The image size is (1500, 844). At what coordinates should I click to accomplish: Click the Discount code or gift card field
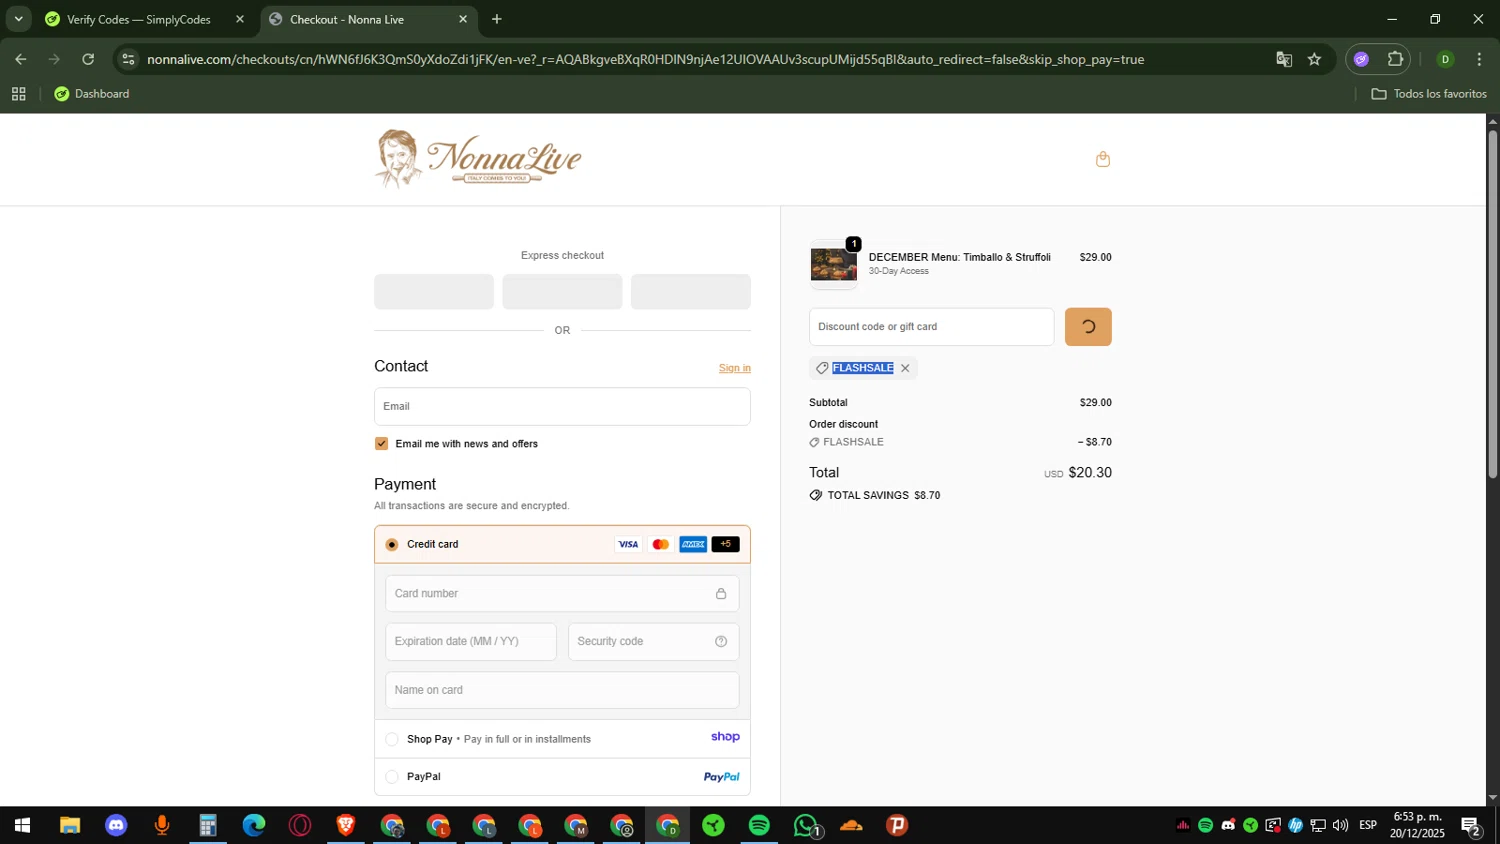click(931, 327)
